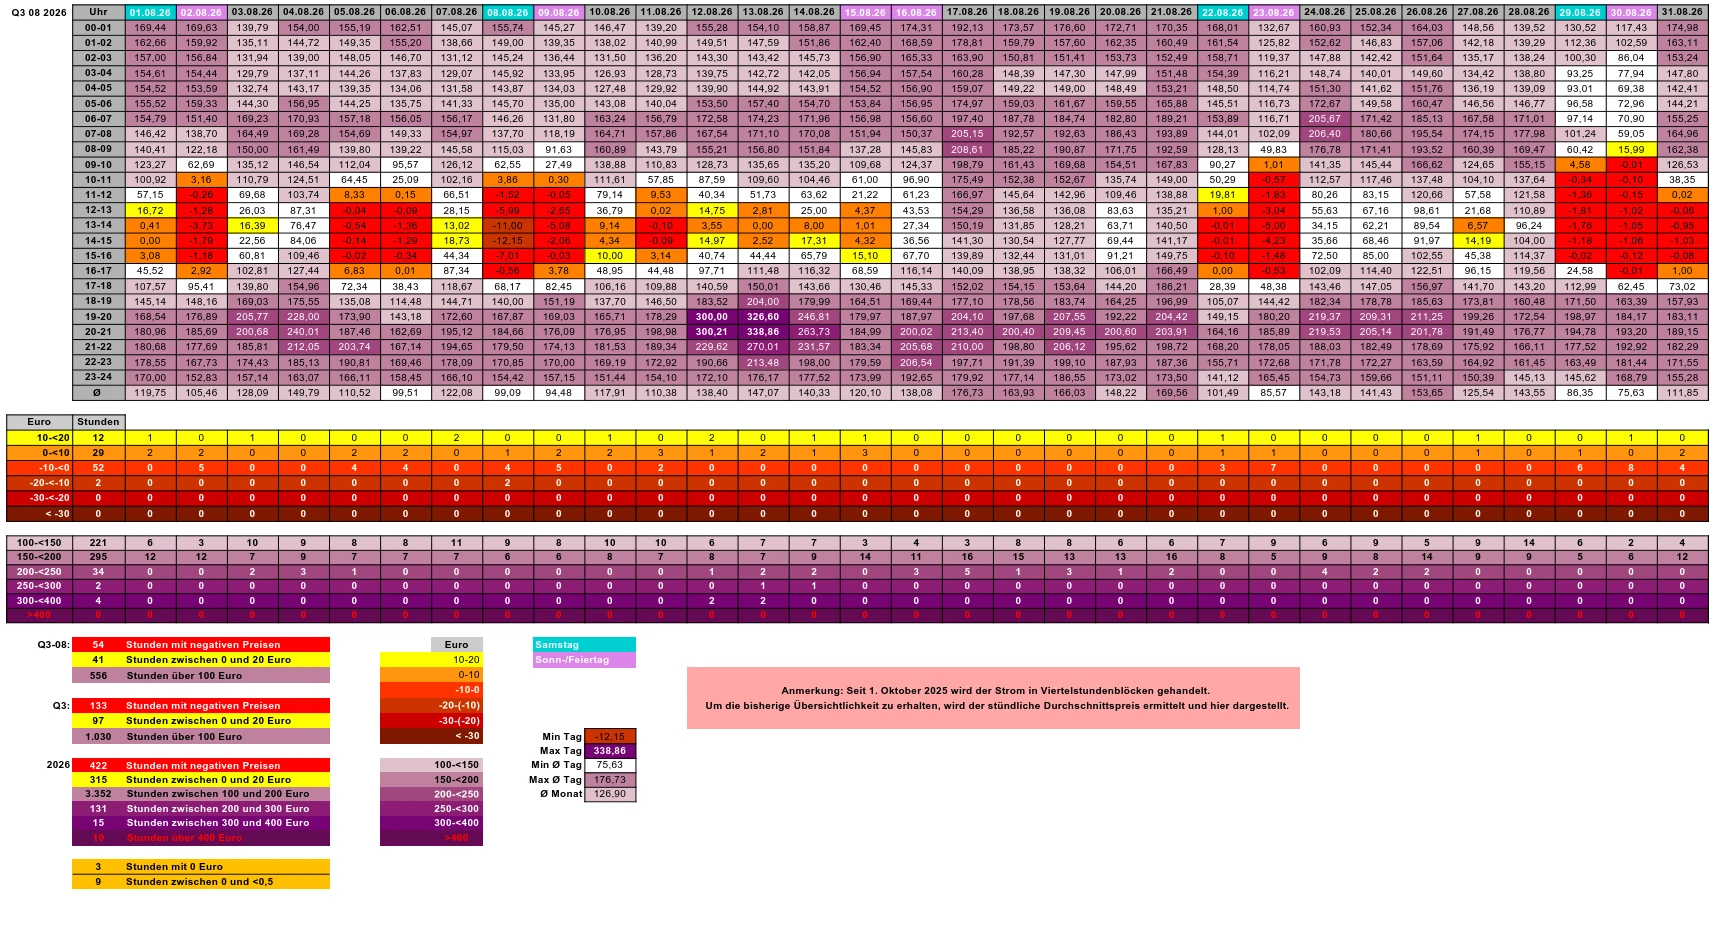Image resolution: width=1712 pixels, height=943 pixels.
Task: Click the 295 hours total cell
Action: (x=98, y=557)
